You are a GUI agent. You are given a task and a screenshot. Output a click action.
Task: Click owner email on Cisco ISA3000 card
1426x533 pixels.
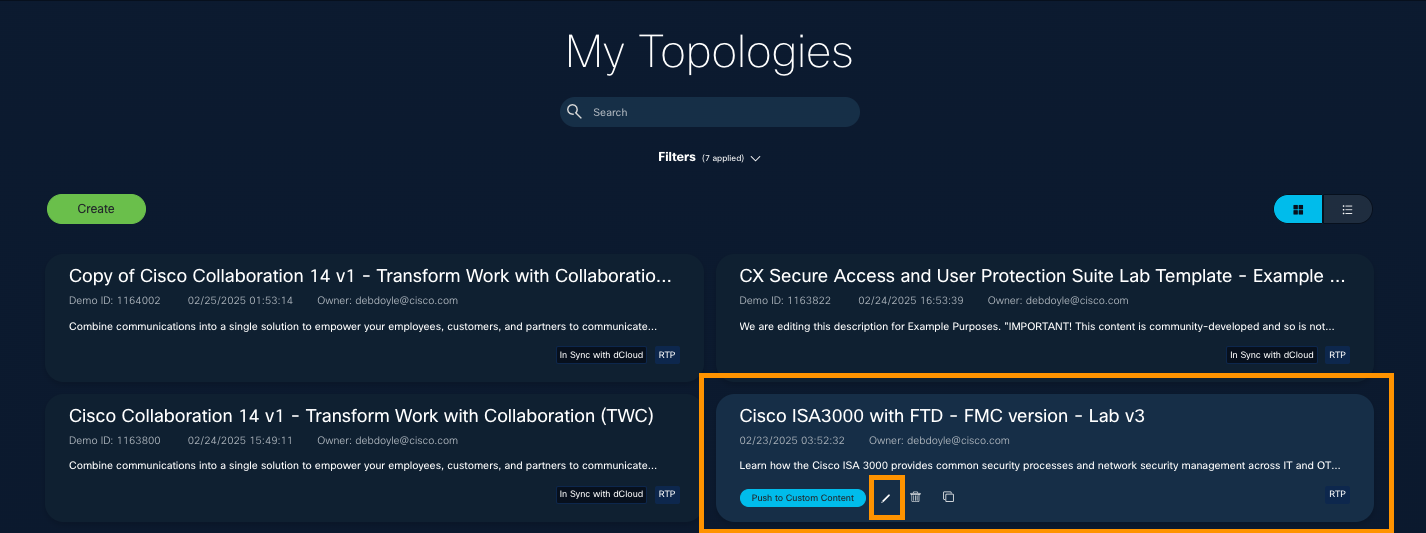[958, 440]
